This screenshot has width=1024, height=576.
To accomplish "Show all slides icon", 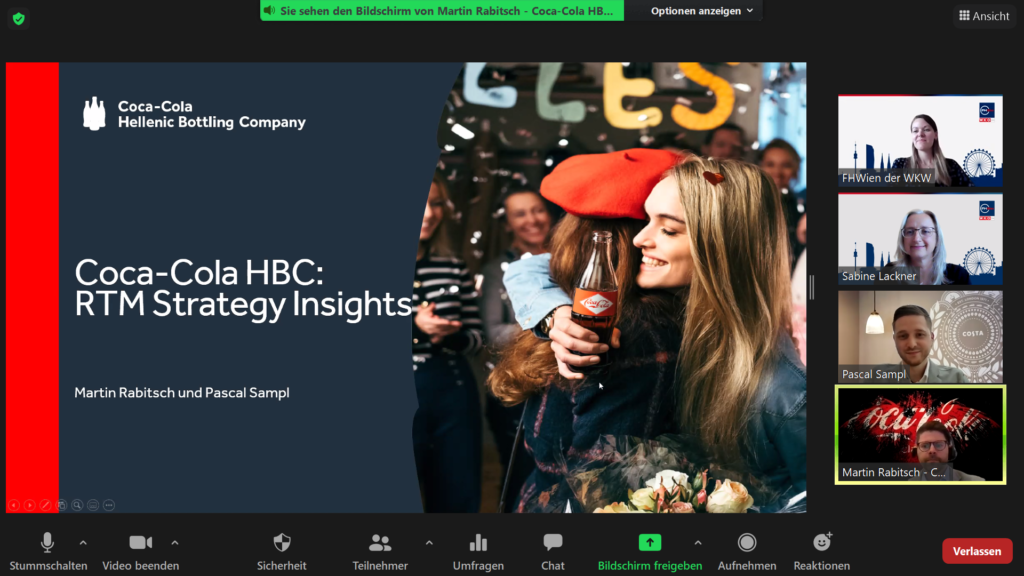I will [x=61, y=505].
